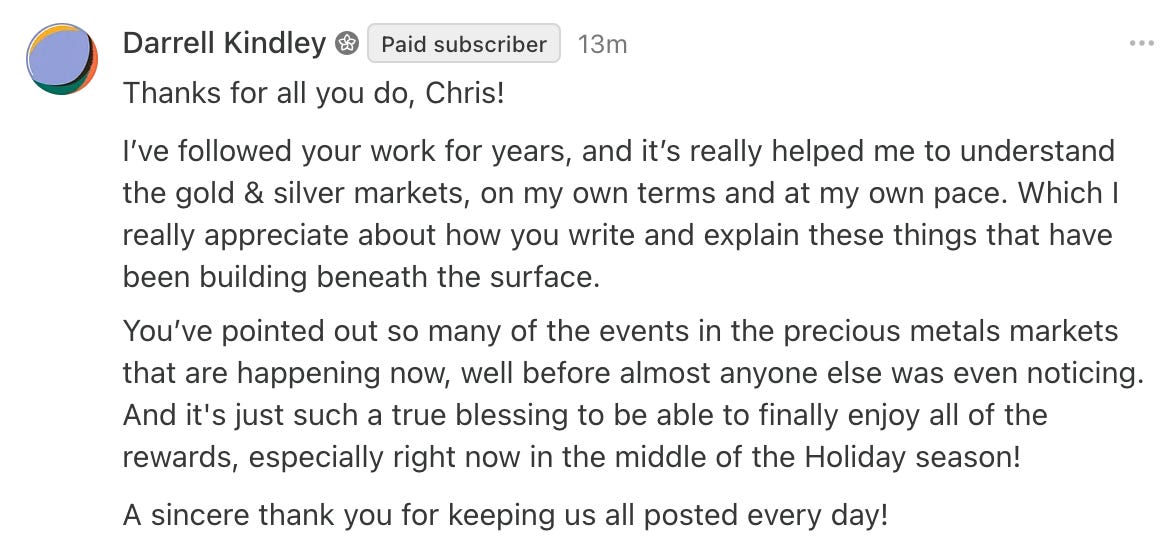This screenshot has height=556, width=1174.
Task: Click the line "Thanks for all you do, Chris!"
Action: point(314,94)
